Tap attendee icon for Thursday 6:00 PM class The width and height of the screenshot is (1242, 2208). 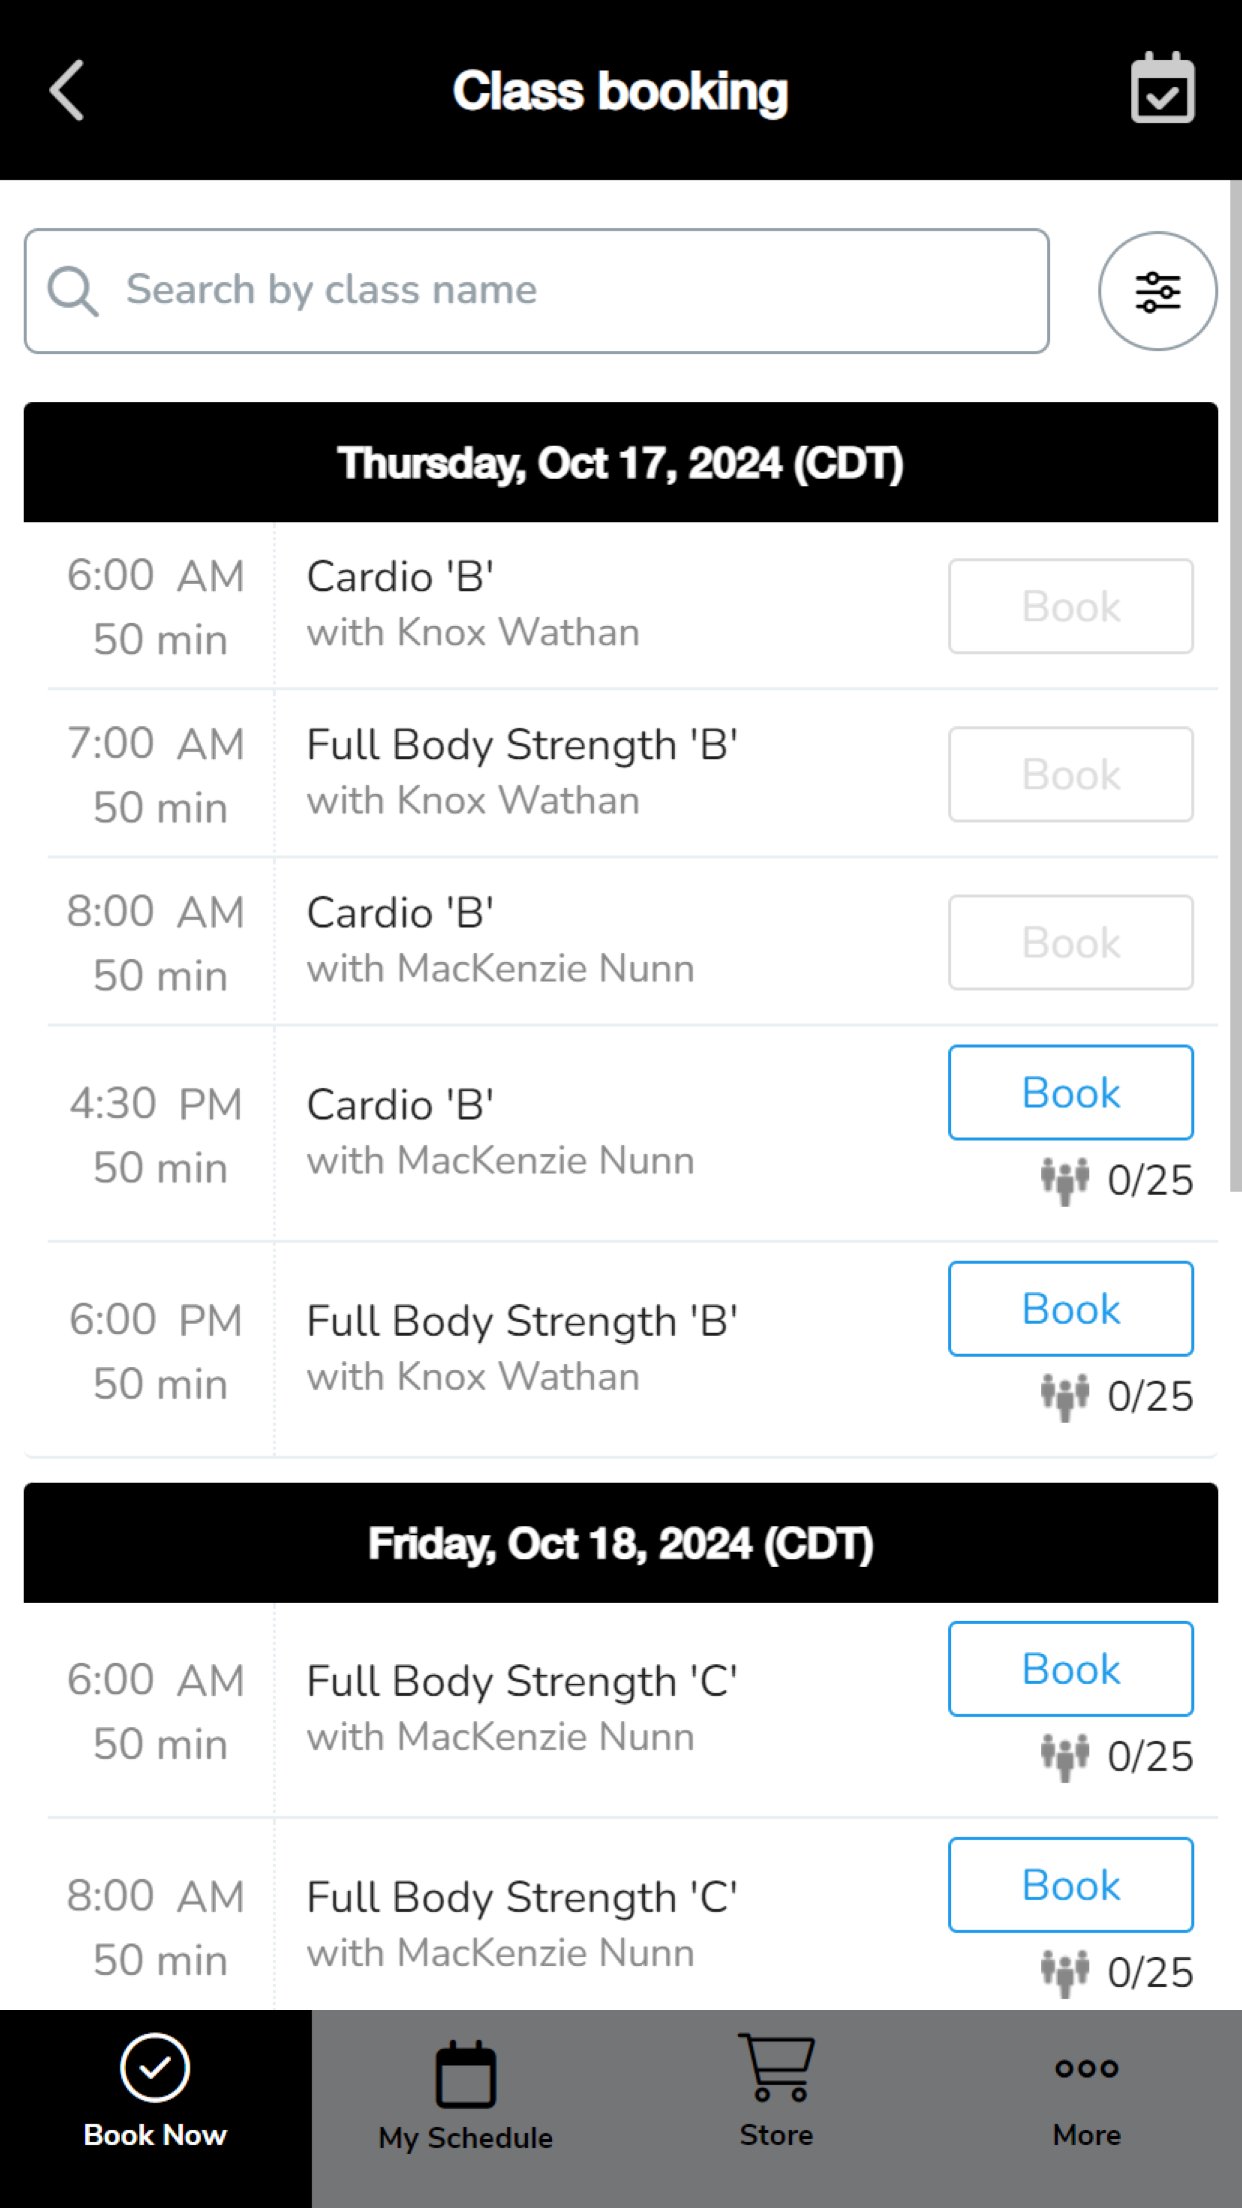tap(1064, 1396)
